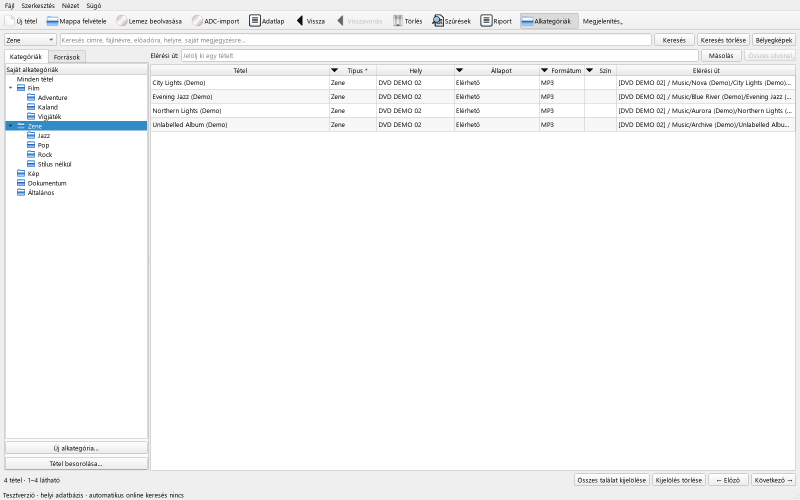Click the Saját alkategóriák tree header
Image resolution: width=800 pixels, height=500 pixels.
[x=76, y=69]
